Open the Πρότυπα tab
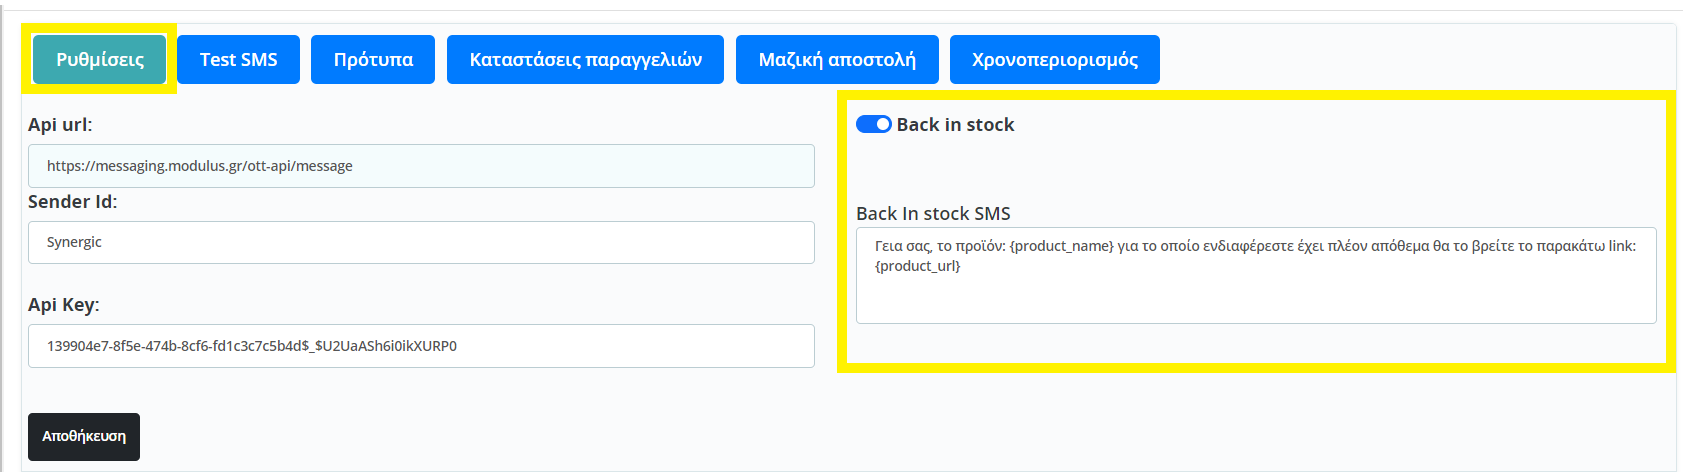The height and width of the screenshot is (475, 1683). coord(373,59)
